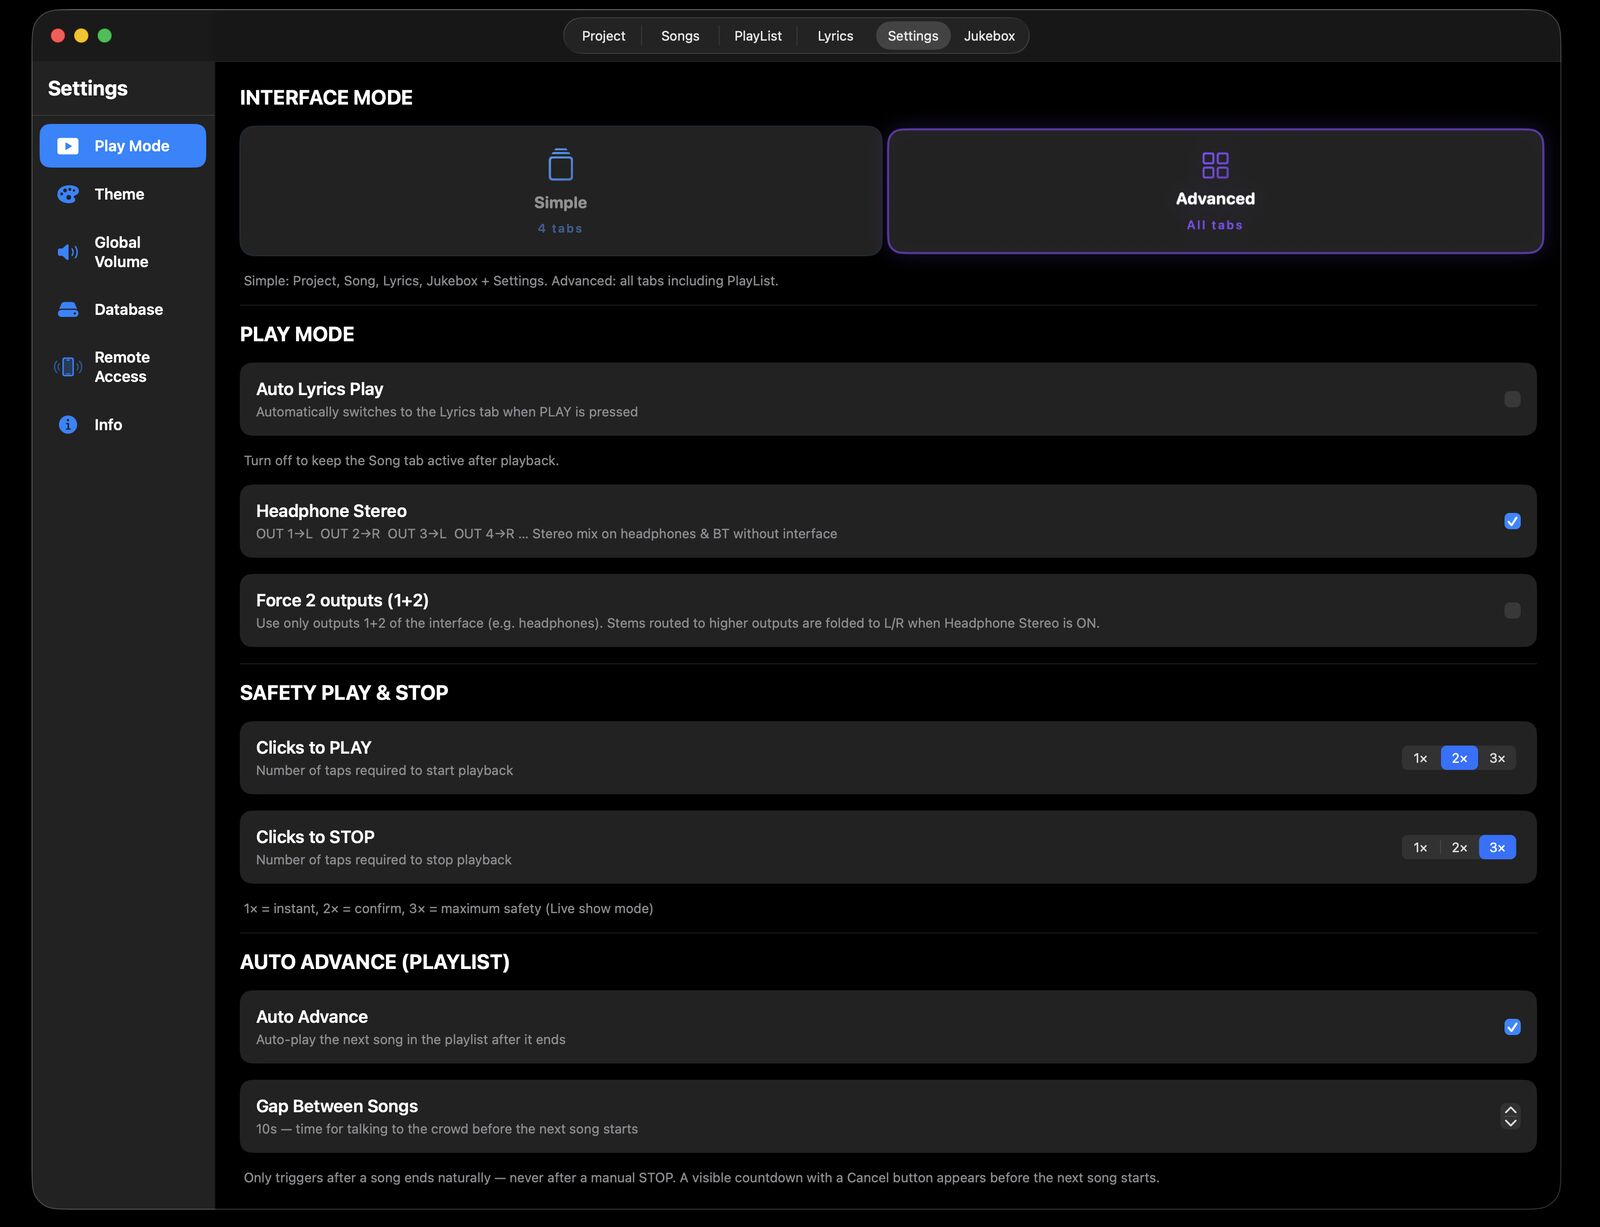Switch to the Jukebox tab
This screenshot has height=1227, width=1600.
click(x=989, y=36)
